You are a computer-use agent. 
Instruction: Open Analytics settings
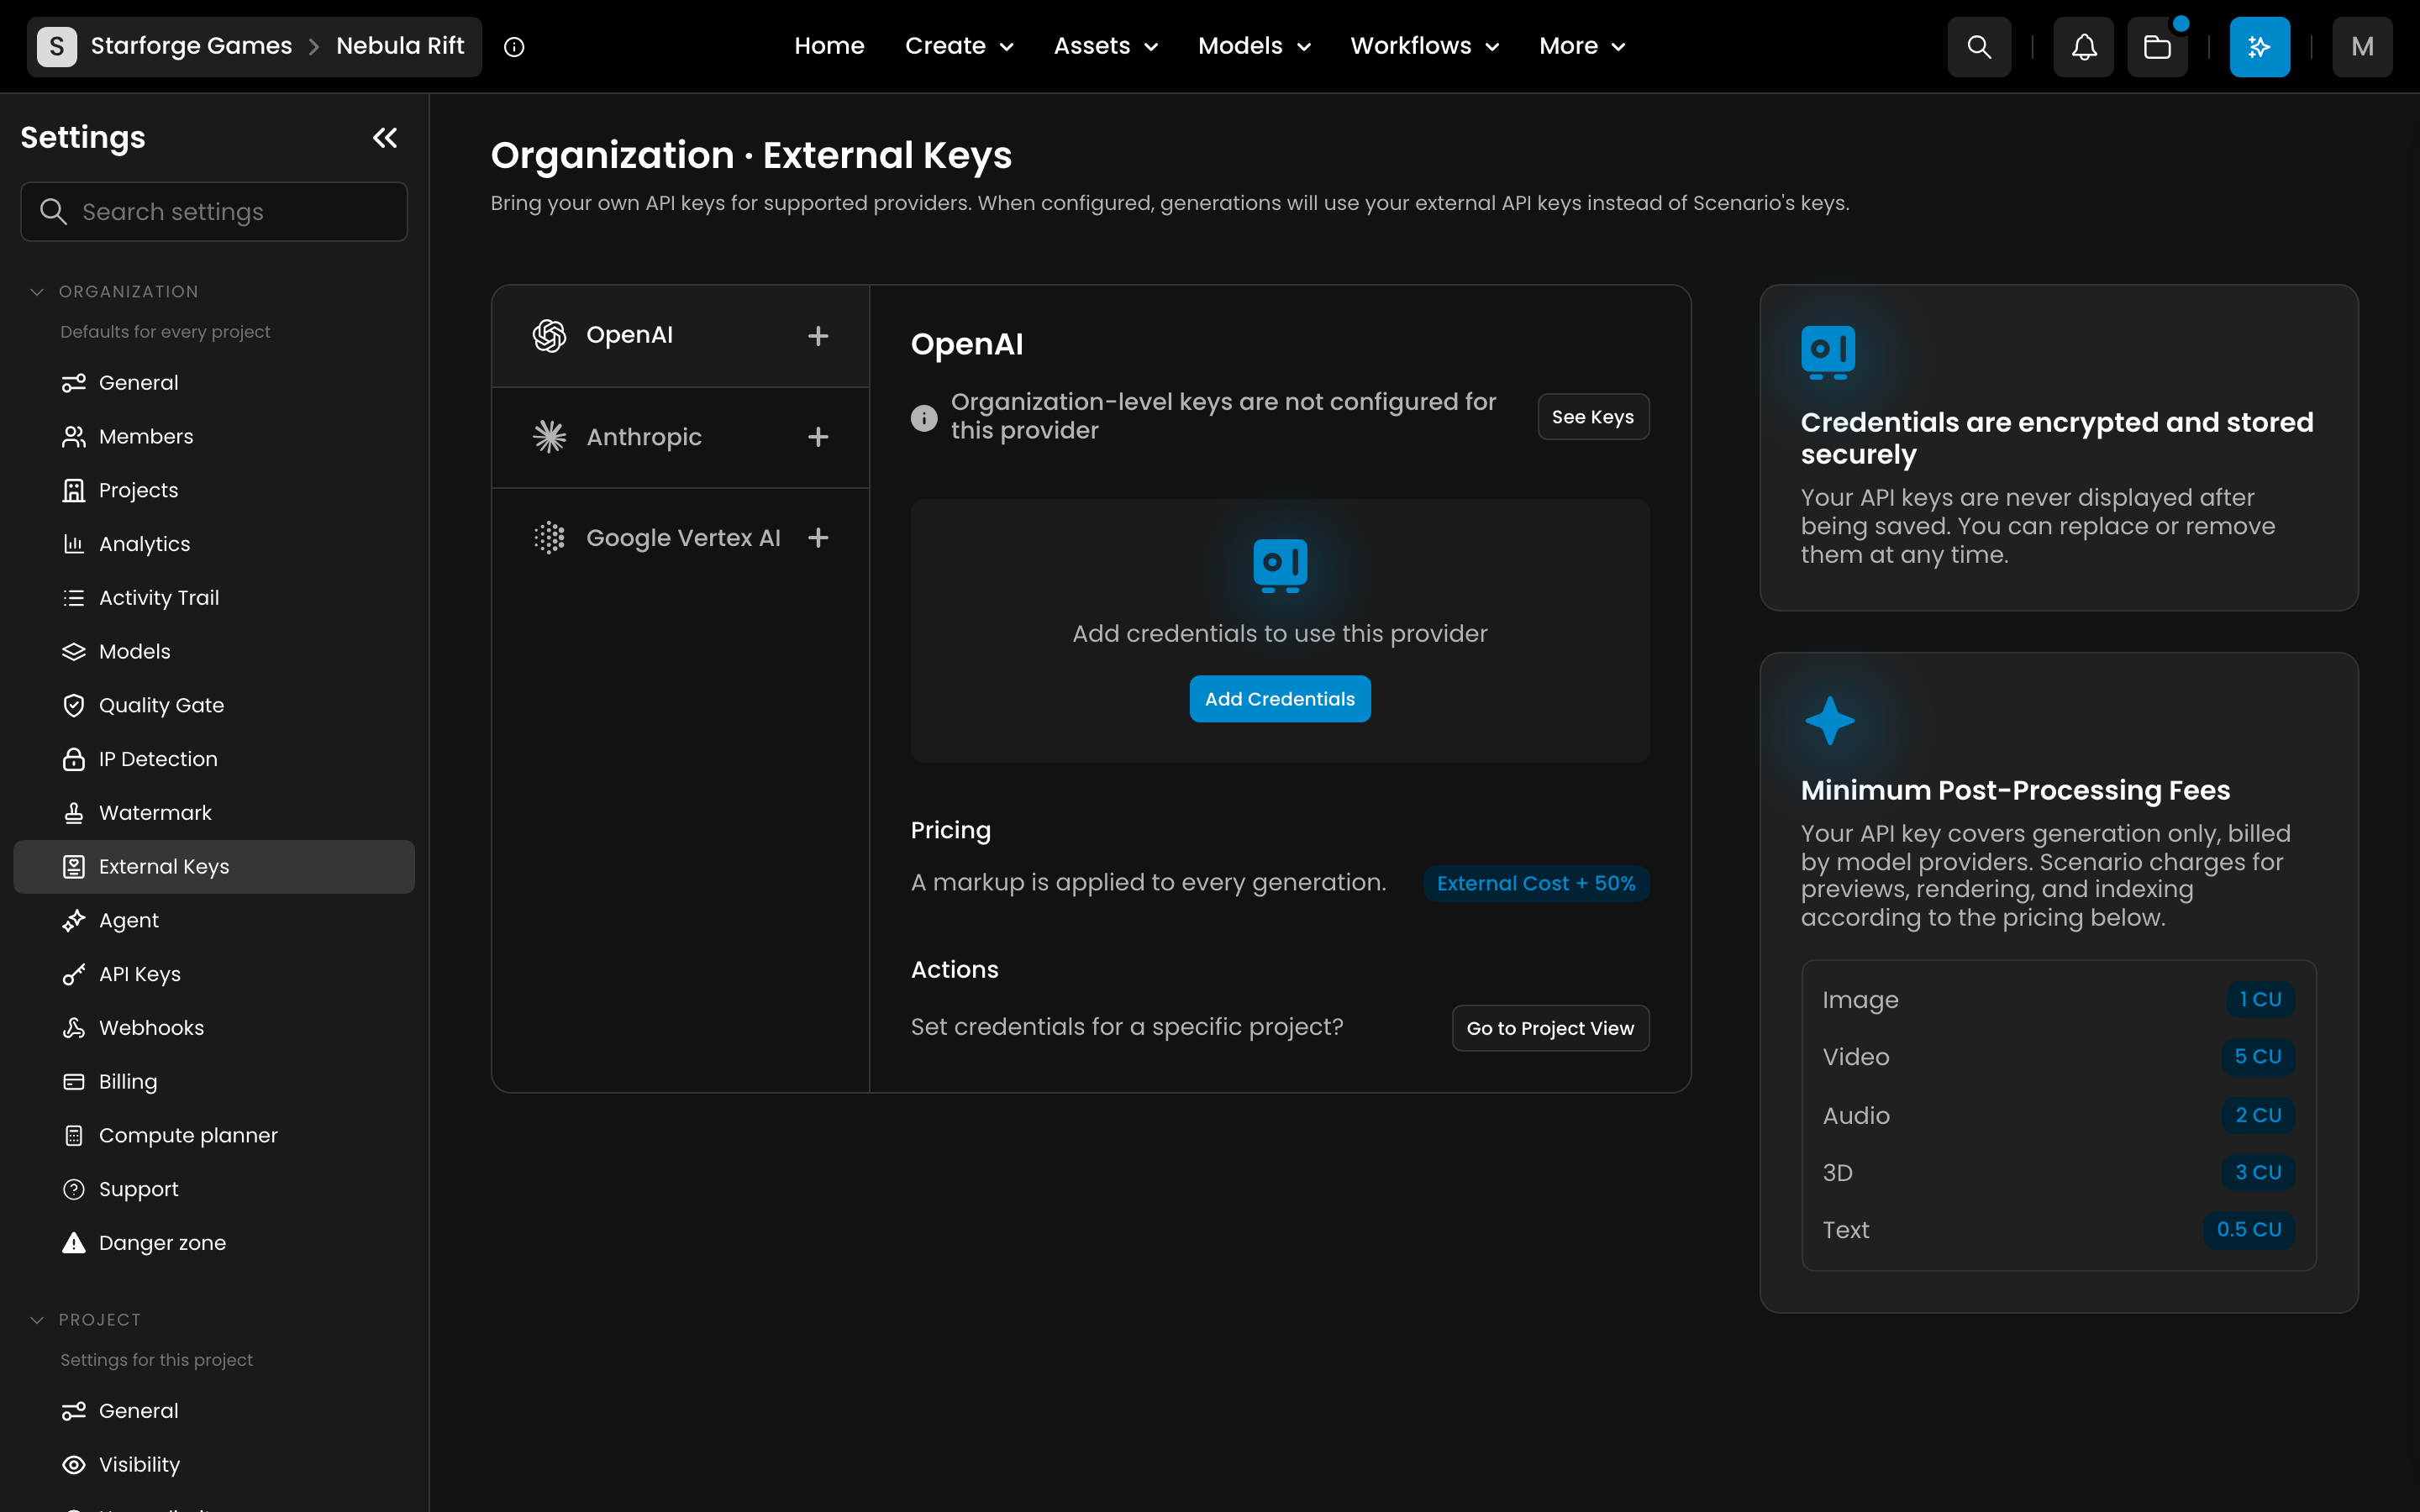click(214, 544)
